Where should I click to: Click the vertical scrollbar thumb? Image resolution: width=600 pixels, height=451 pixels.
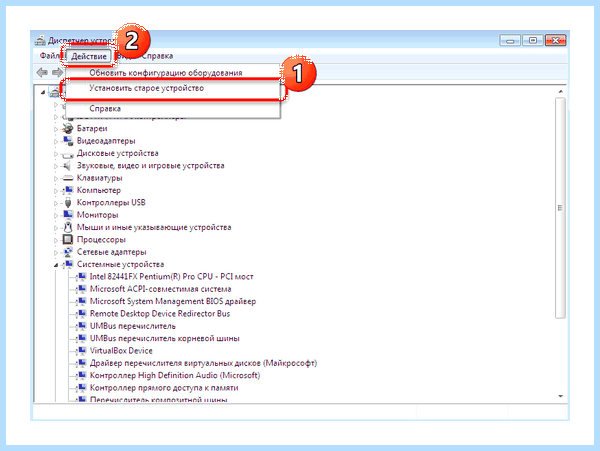click(x=560, y=208)
